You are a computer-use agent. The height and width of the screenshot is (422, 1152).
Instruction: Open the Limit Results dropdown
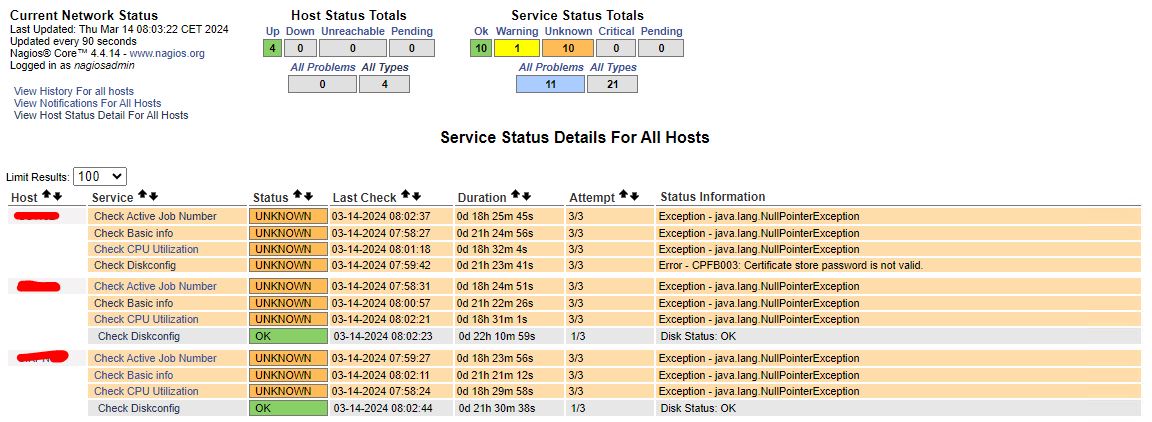pyautogui.click(x=100, y=177)
